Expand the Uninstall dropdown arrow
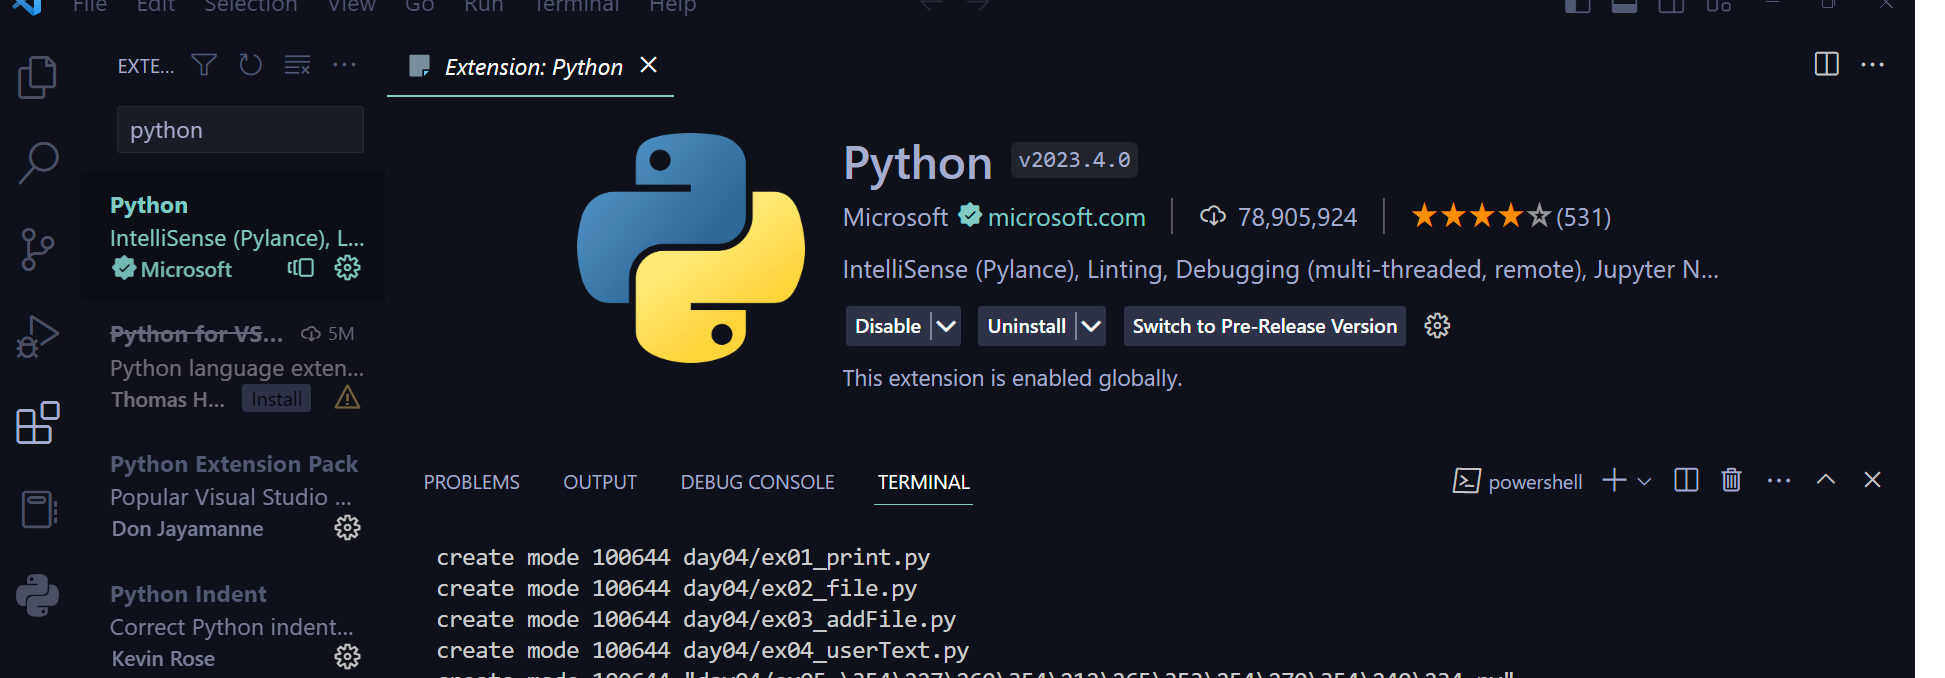1945x678 pixels. click(1091, 326)
